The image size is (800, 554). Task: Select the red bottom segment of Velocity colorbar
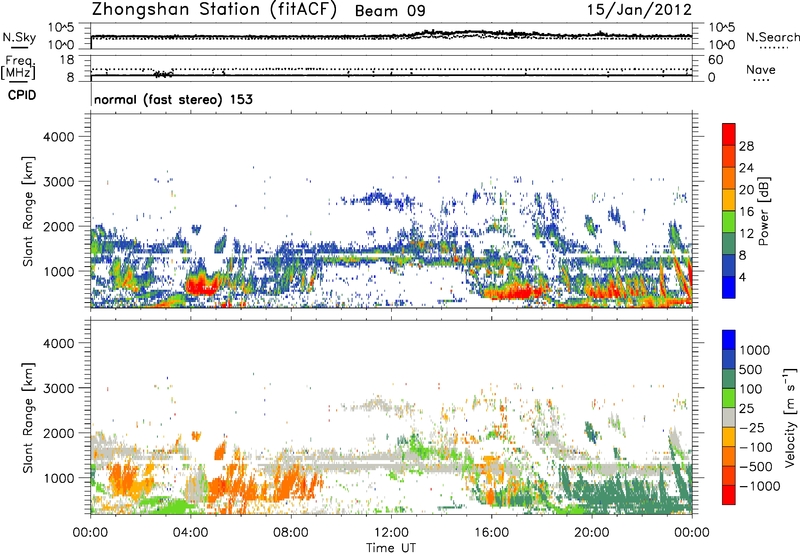[x=729, y=495]
